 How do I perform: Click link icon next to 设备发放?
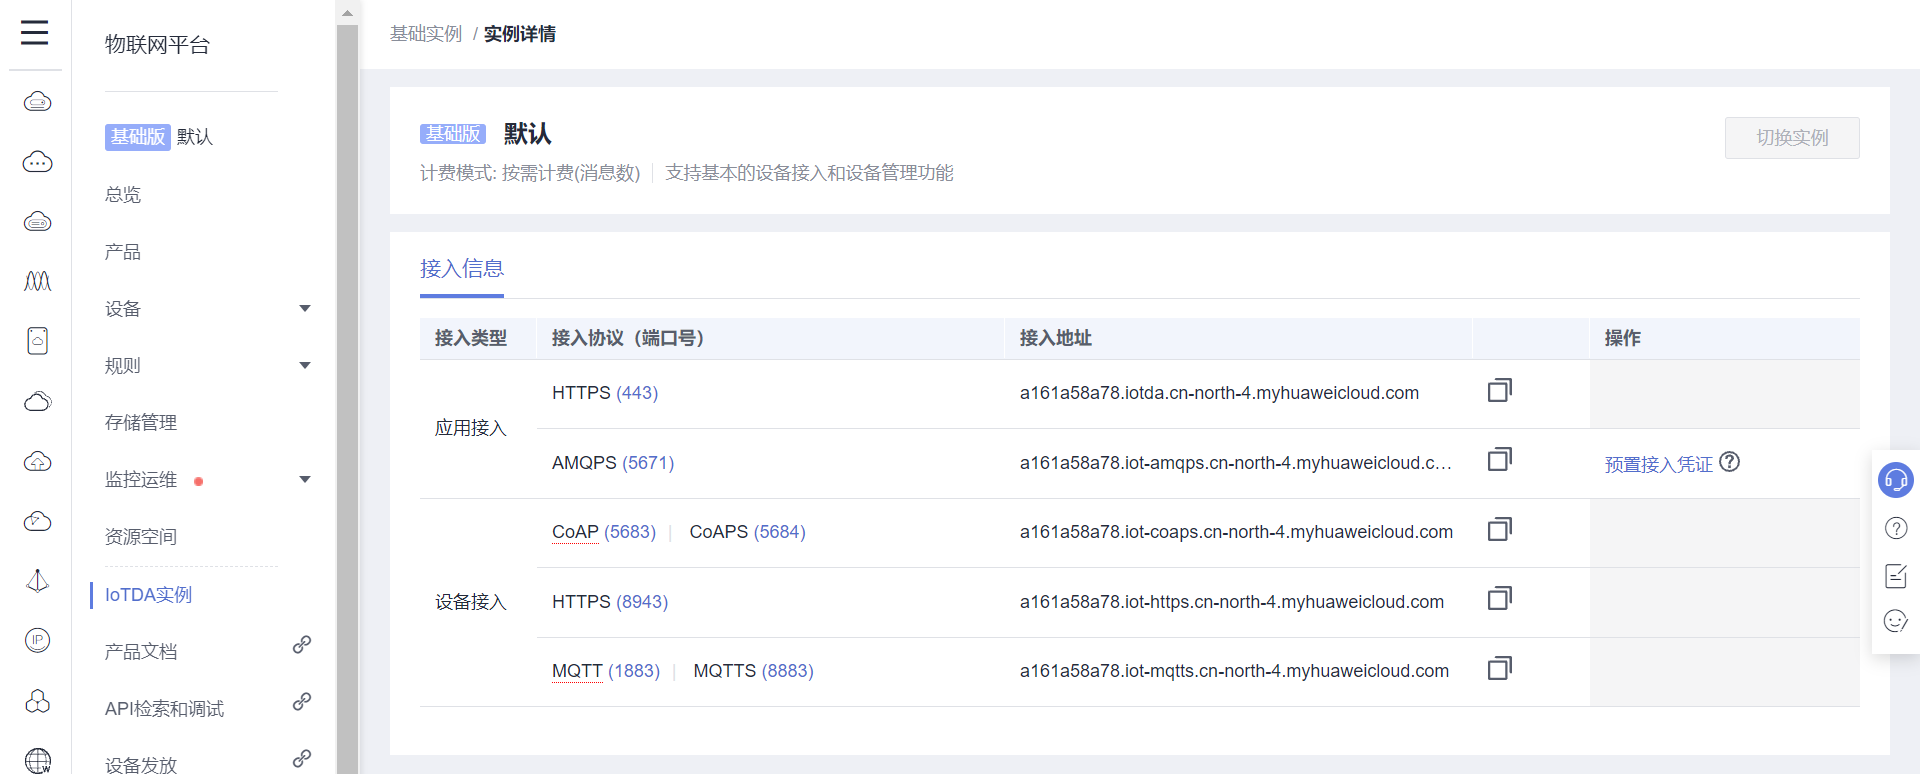click(301, 759)
